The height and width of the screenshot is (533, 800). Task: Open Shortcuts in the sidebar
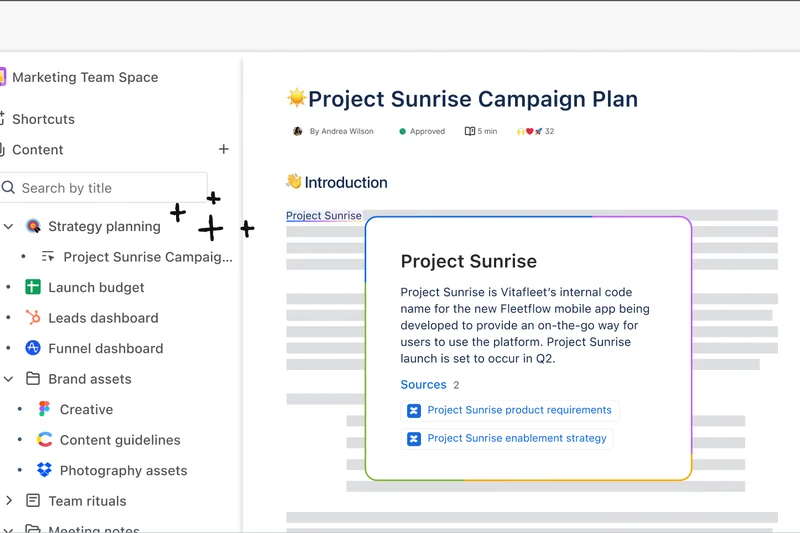tap(43, 119)
